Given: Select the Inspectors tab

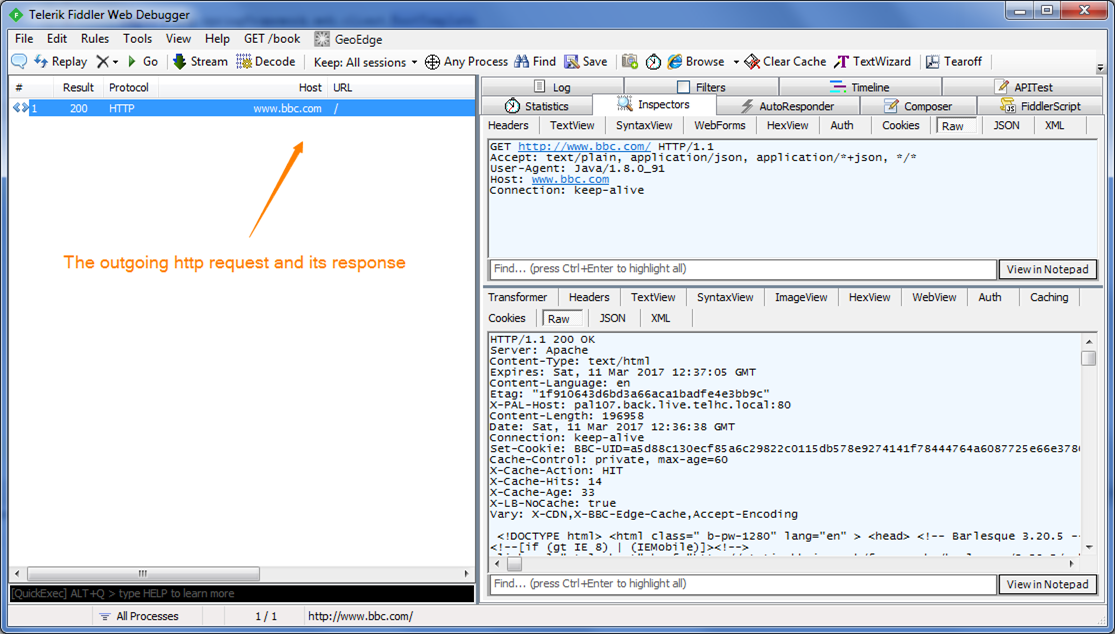Looking at the screenshot, I should (x=654, y=104).
